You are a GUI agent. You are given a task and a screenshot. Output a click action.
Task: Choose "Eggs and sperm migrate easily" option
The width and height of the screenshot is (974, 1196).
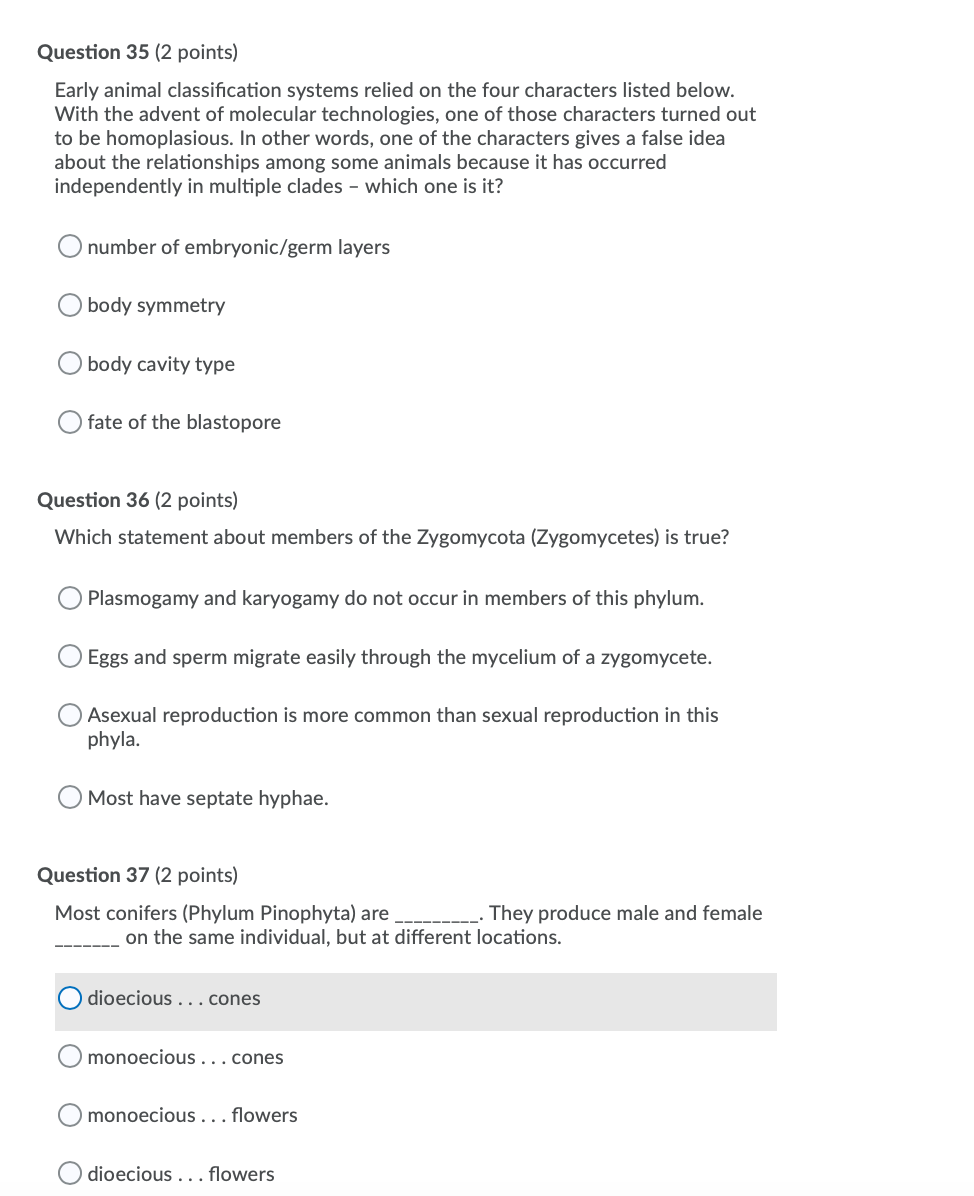coord(70,655)
